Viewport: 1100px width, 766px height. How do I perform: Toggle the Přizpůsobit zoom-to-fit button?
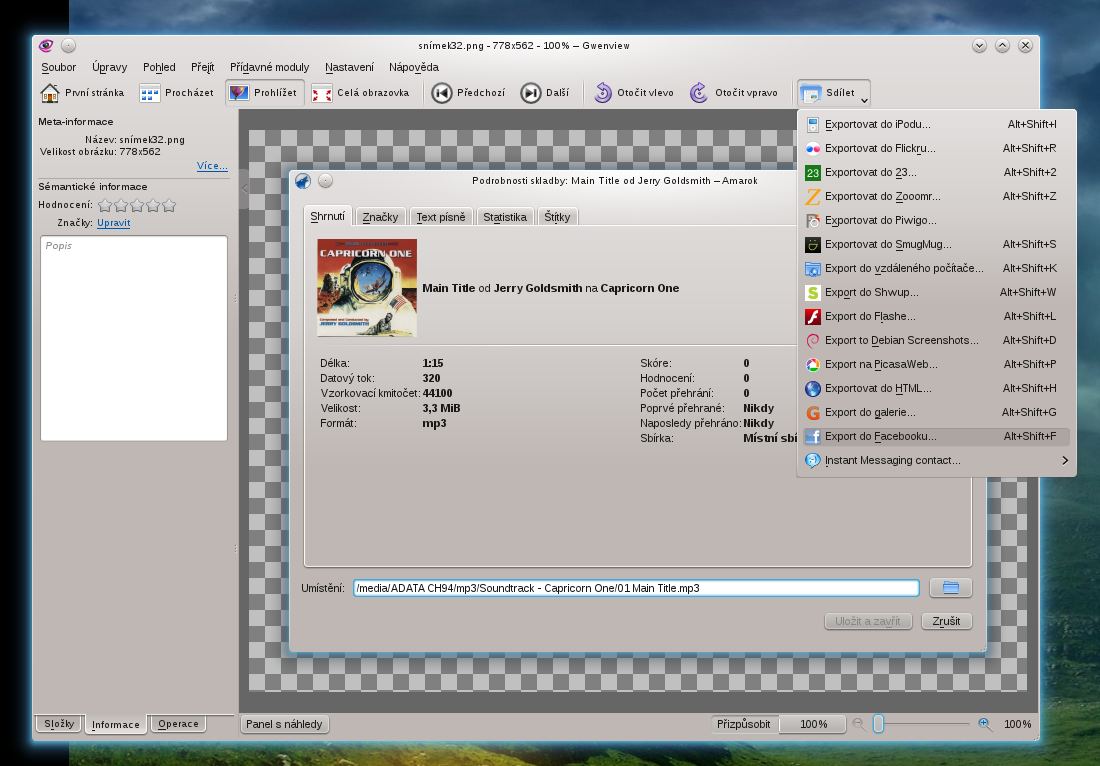click(745, 724)
